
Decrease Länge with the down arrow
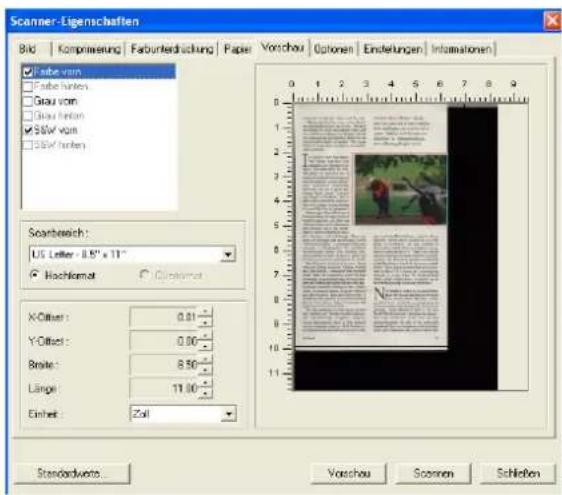coord(205,394)
